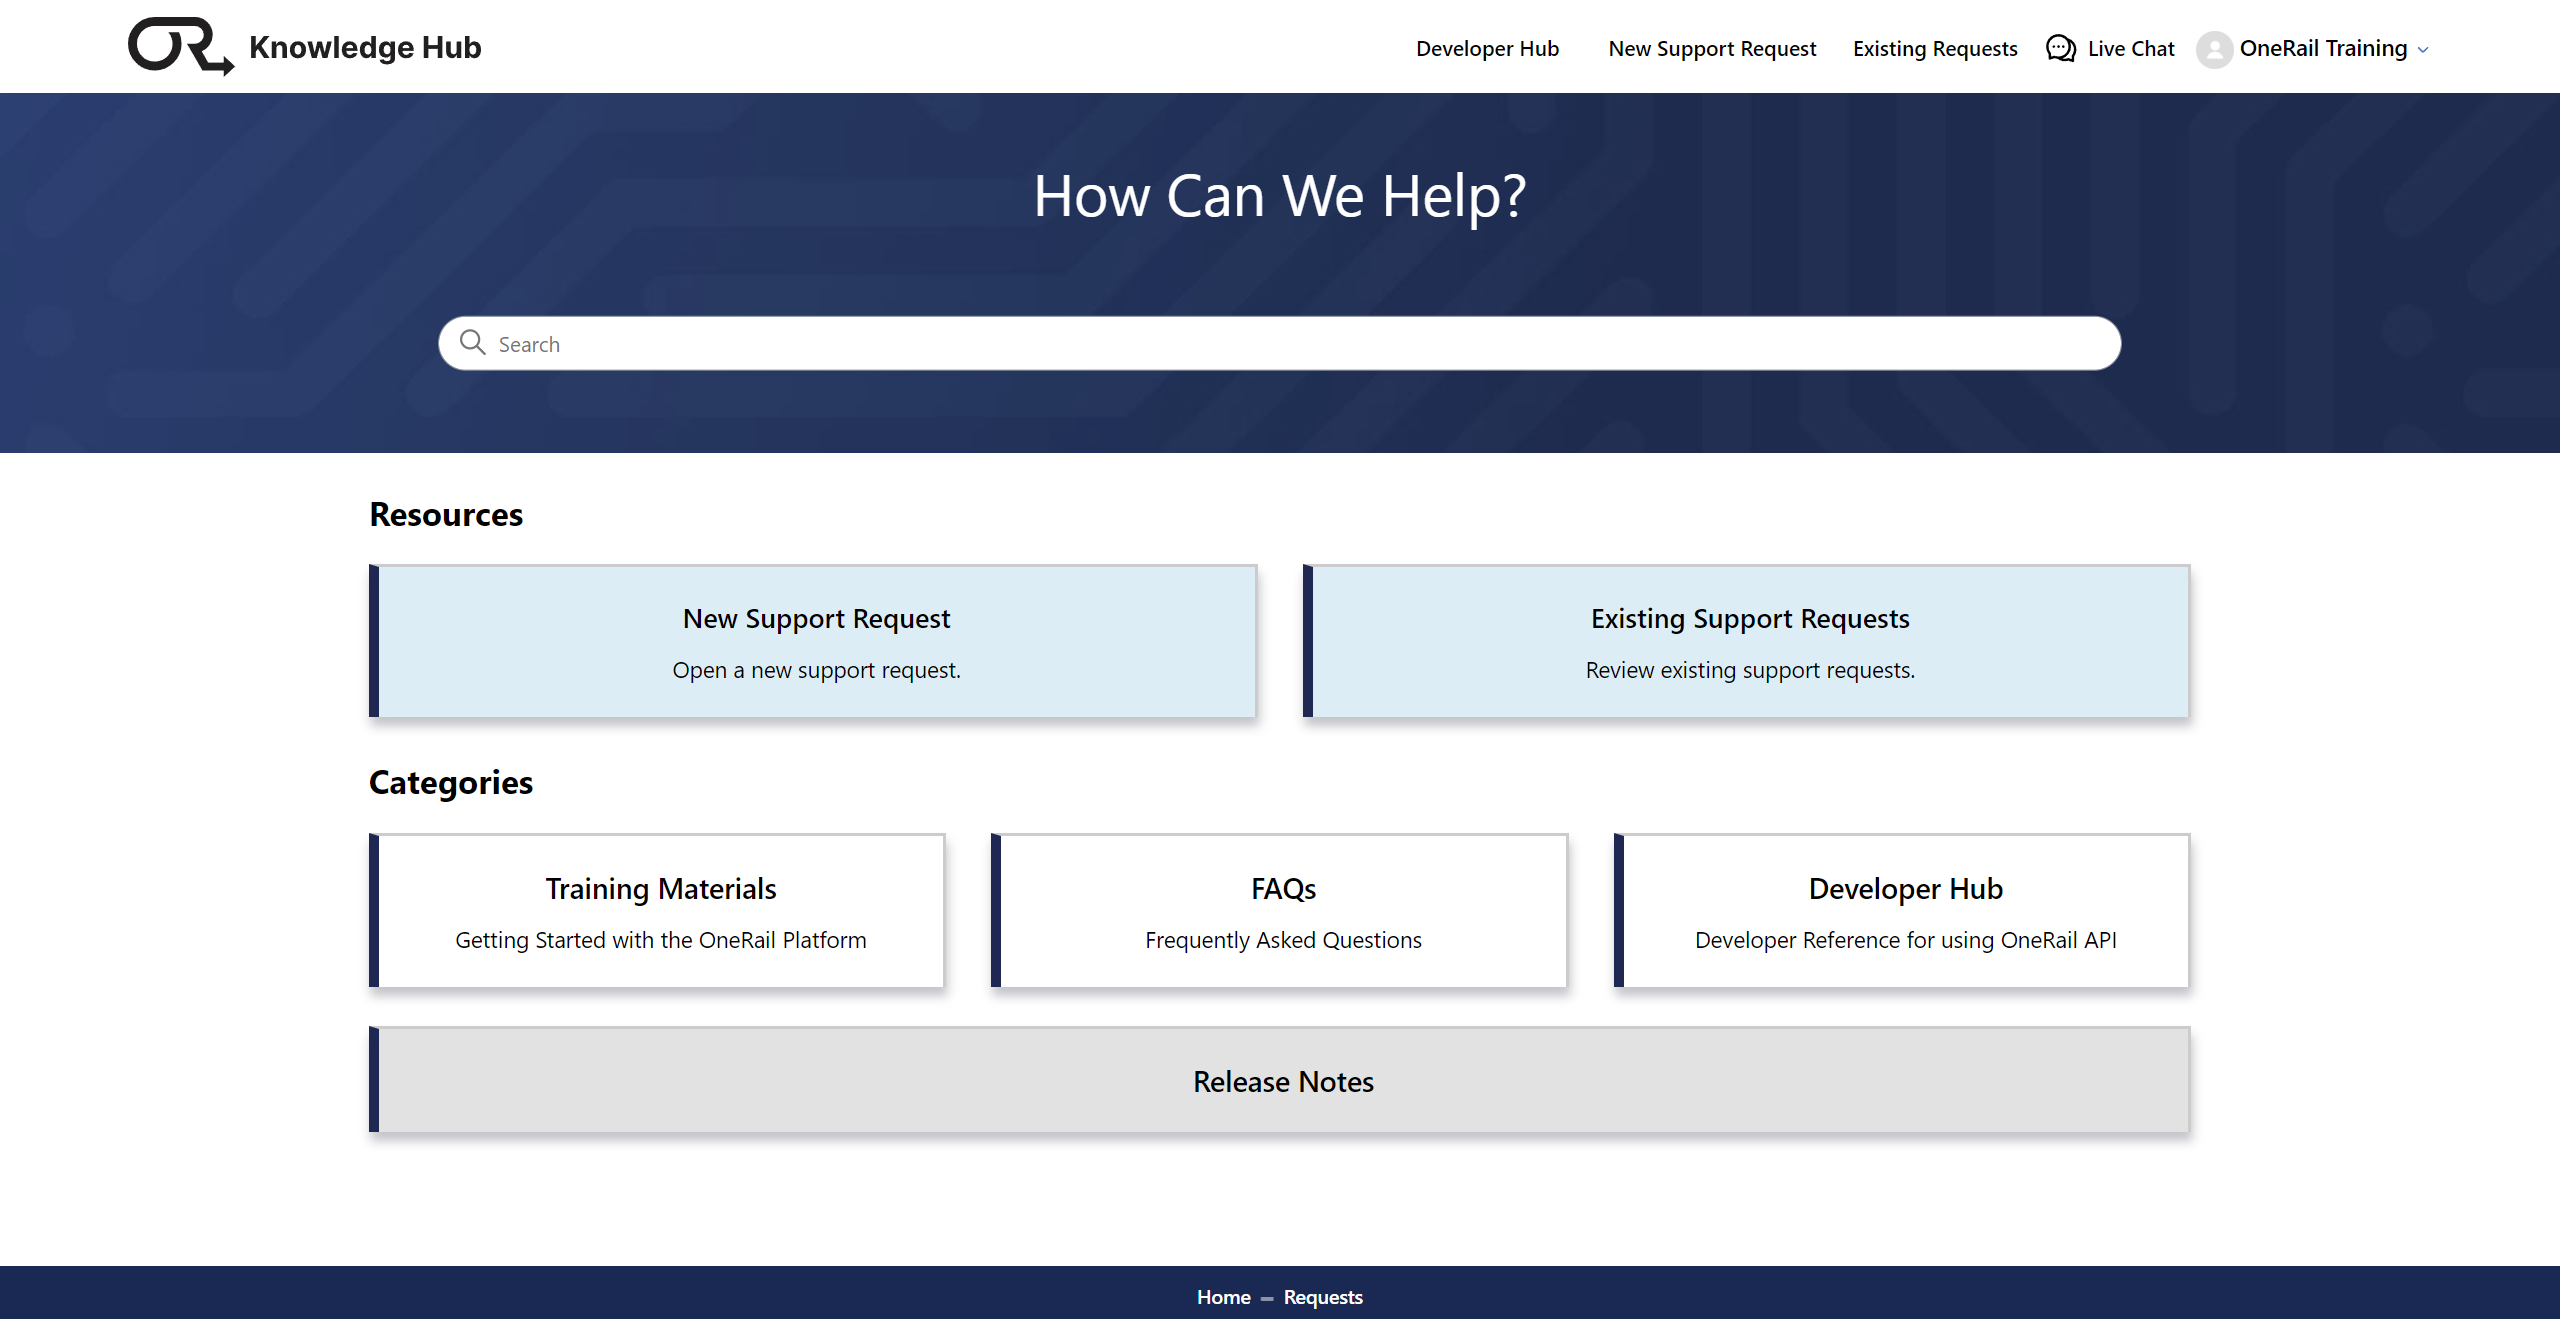This screenshot has height=1319, width=2560.
Task: Click 'Getting Started with the OneRail Platform' text
Action: click(x=660, y=940)
